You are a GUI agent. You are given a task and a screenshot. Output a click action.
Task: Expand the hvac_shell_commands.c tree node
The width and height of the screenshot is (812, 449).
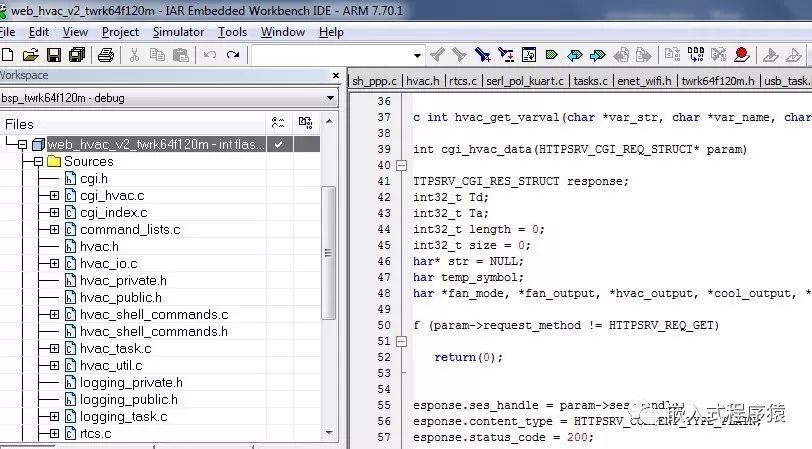pos(54,314)
